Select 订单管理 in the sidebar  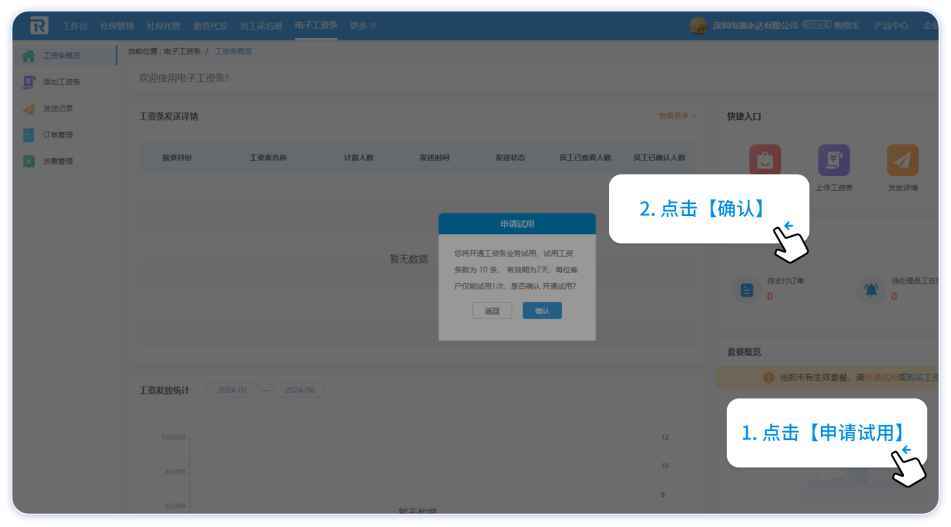pyautogui.click(x=58, y=135)
